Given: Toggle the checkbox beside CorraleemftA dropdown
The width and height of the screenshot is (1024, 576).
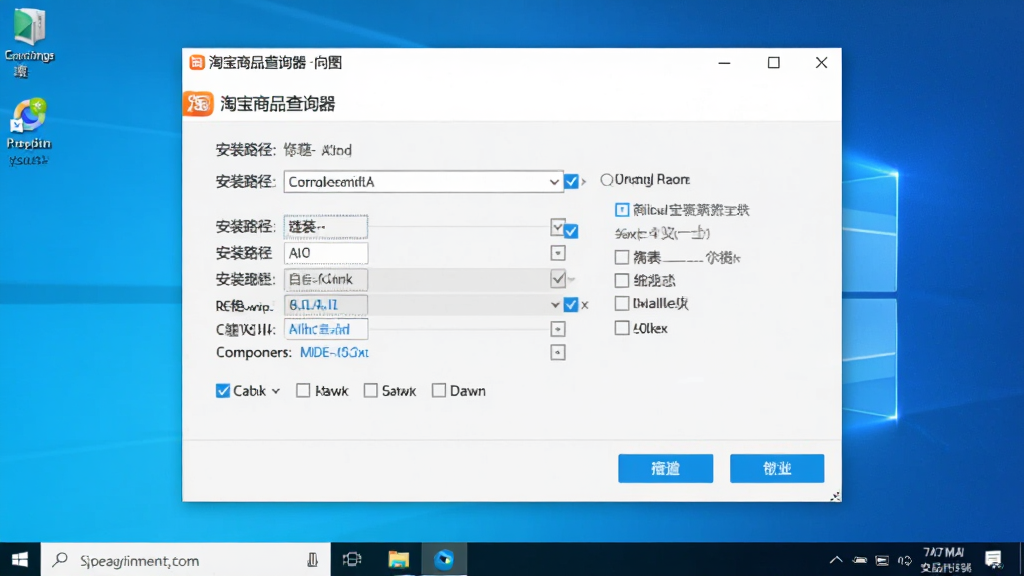Looking at the screenshot, I should [571, 181].
